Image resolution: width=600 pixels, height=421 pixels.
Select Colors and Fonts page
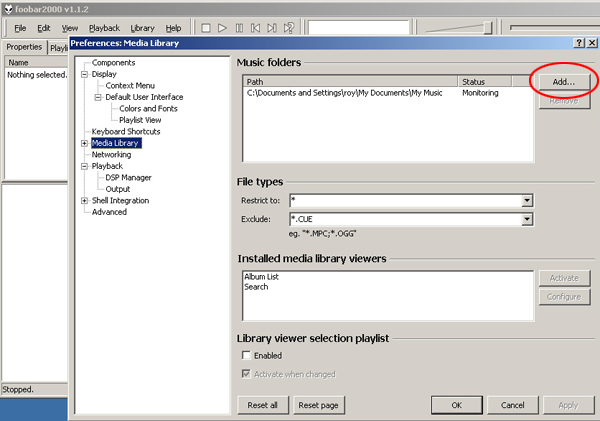tap(148, 108)
